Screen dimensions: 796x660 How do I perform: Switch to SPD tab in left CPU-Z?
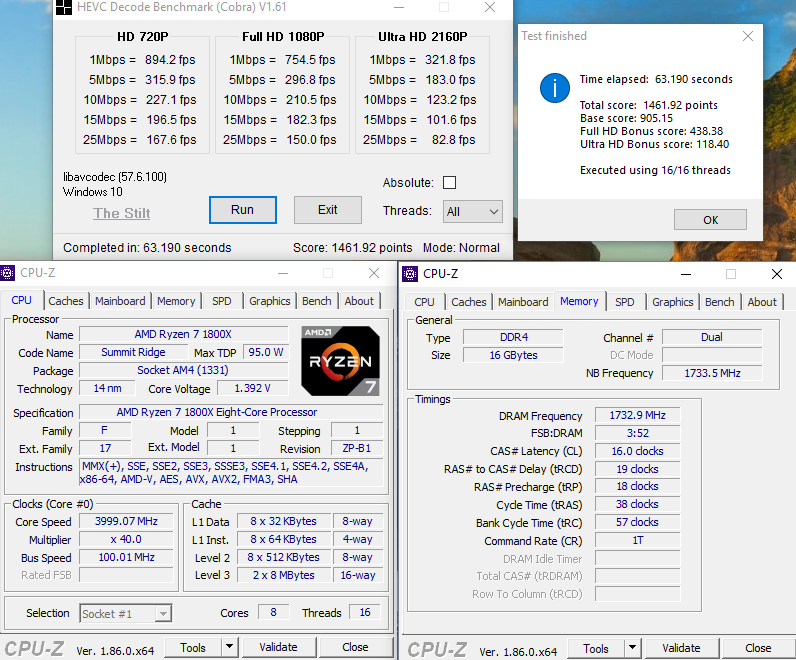[x=222, y=301]
